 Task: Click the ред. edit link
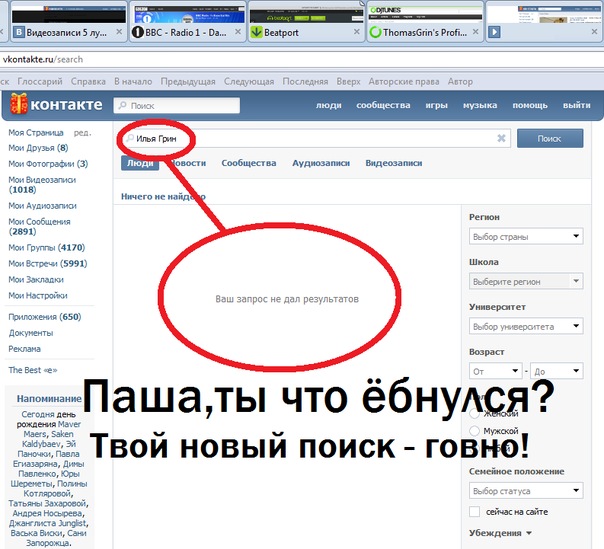(83, 133)
